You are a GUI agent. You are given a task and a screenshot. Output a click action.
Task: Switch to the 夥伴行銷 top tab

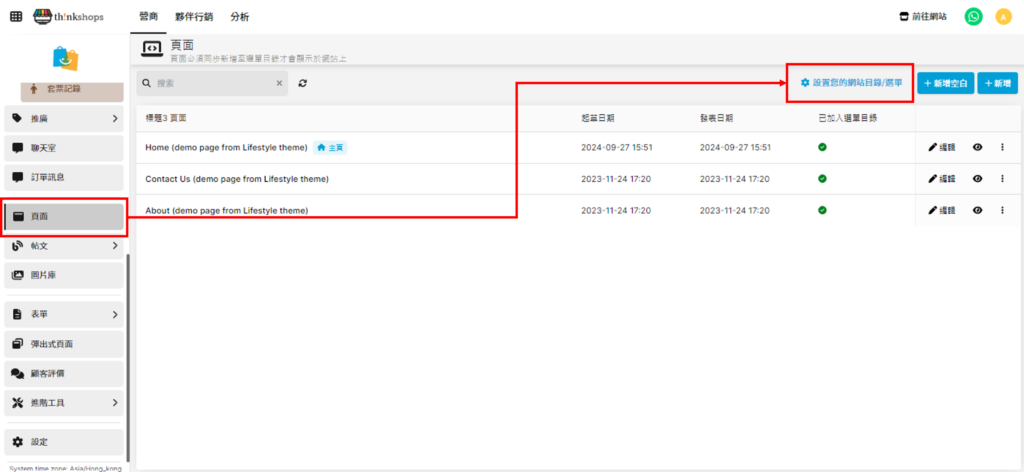195,17
